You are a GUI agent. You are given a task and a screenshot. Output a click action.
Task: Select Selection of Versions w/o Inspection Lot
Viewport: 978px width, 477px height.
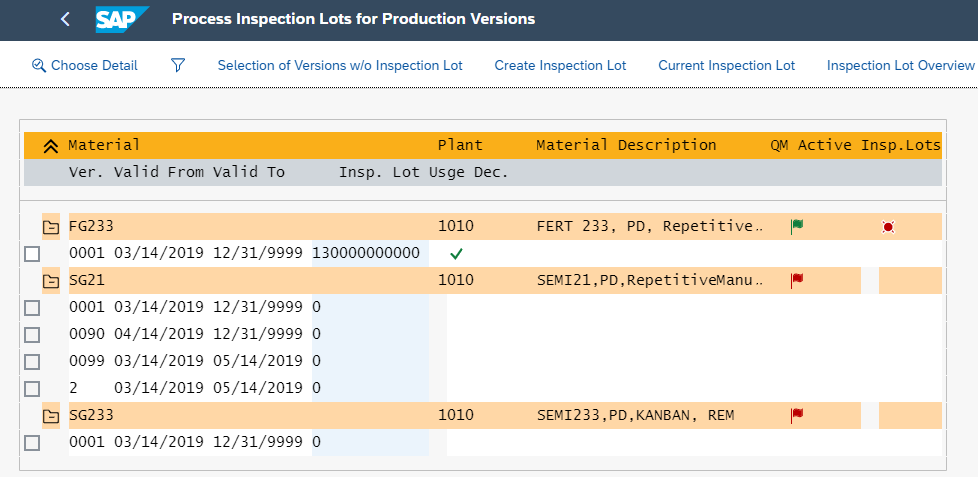[340, 65]
